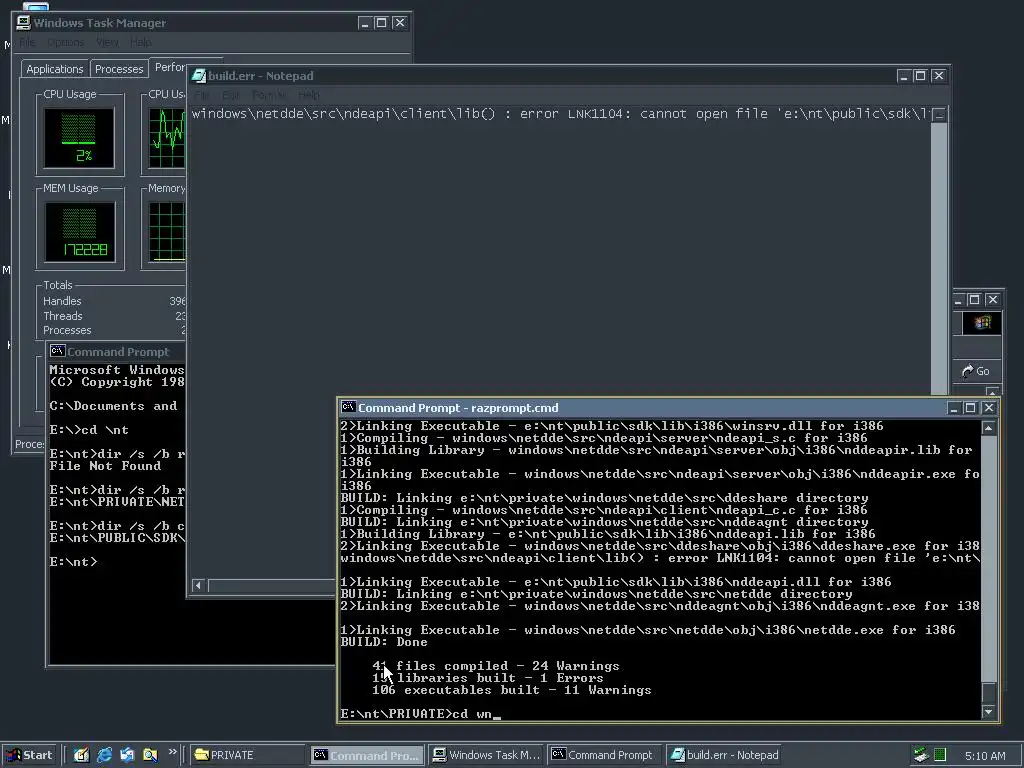
Task: Expand the Quick Launch overflow chevron
Action: click(x=172, y=752)
